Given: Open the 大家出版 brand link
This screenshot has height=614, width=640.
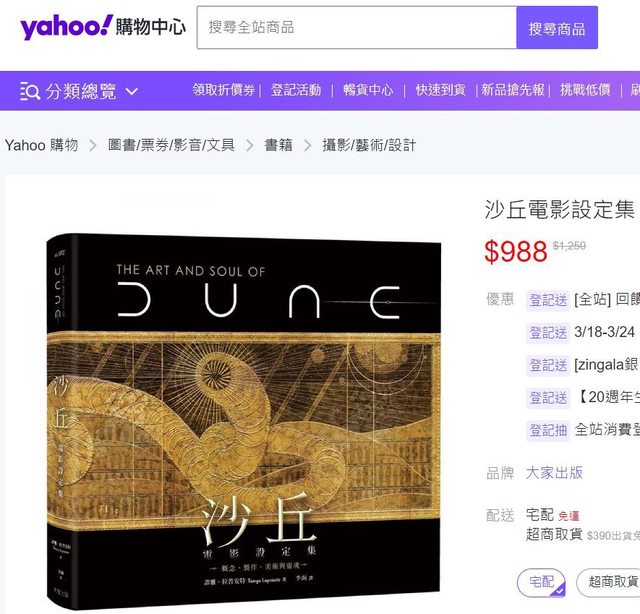Looking at the screenshot, I should click(554, 473).
